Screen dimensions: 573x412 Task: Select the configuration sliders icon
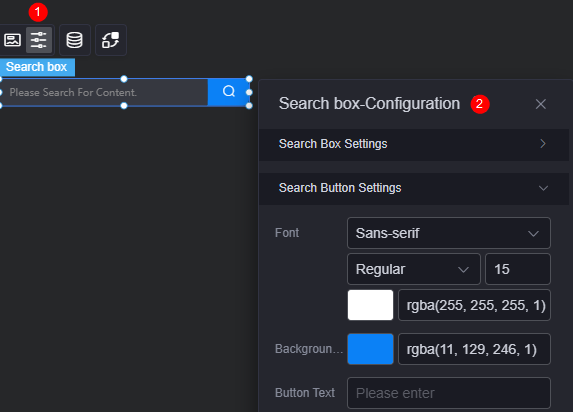click(39, 40)
